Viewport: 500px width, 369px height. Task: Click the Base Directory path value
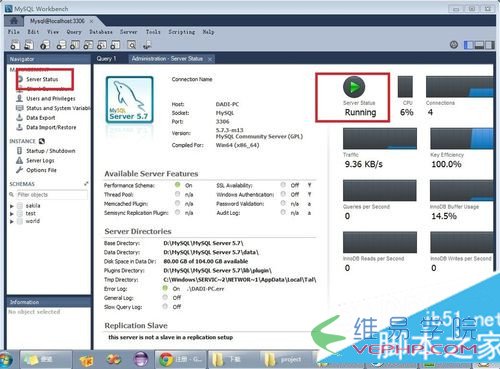pyautogui.click(x=203, y=243)
